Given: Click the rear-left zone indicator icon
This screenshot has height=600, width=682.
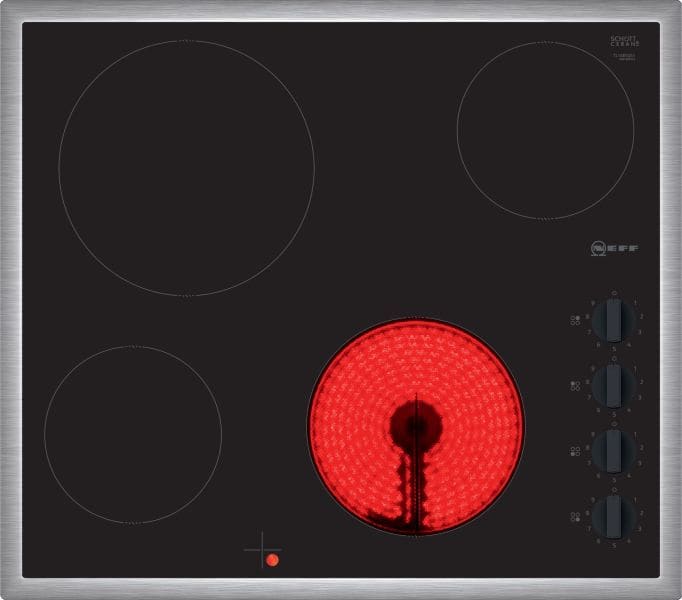Looking at the screenshot, I should click(575, 386).
